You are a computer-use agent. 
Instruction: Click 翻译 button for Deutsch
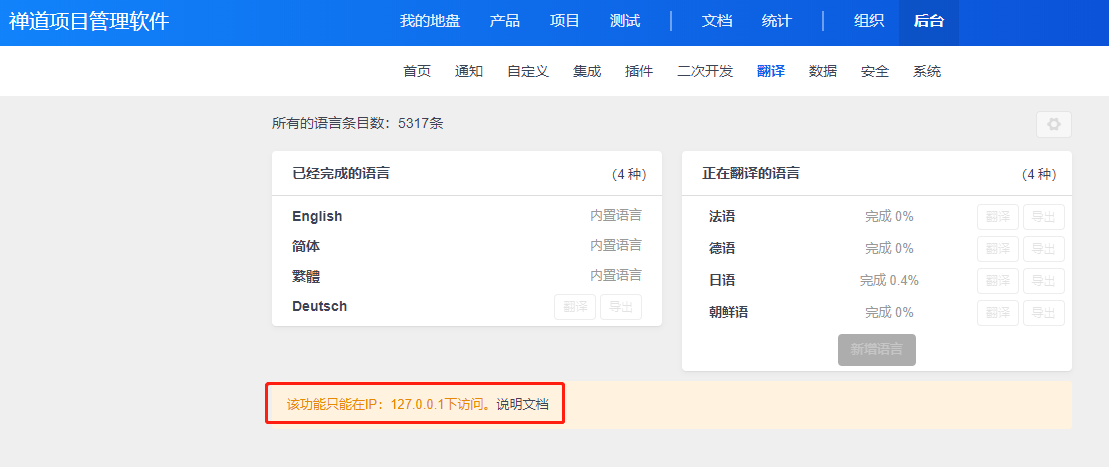click(x=575, y=307)
